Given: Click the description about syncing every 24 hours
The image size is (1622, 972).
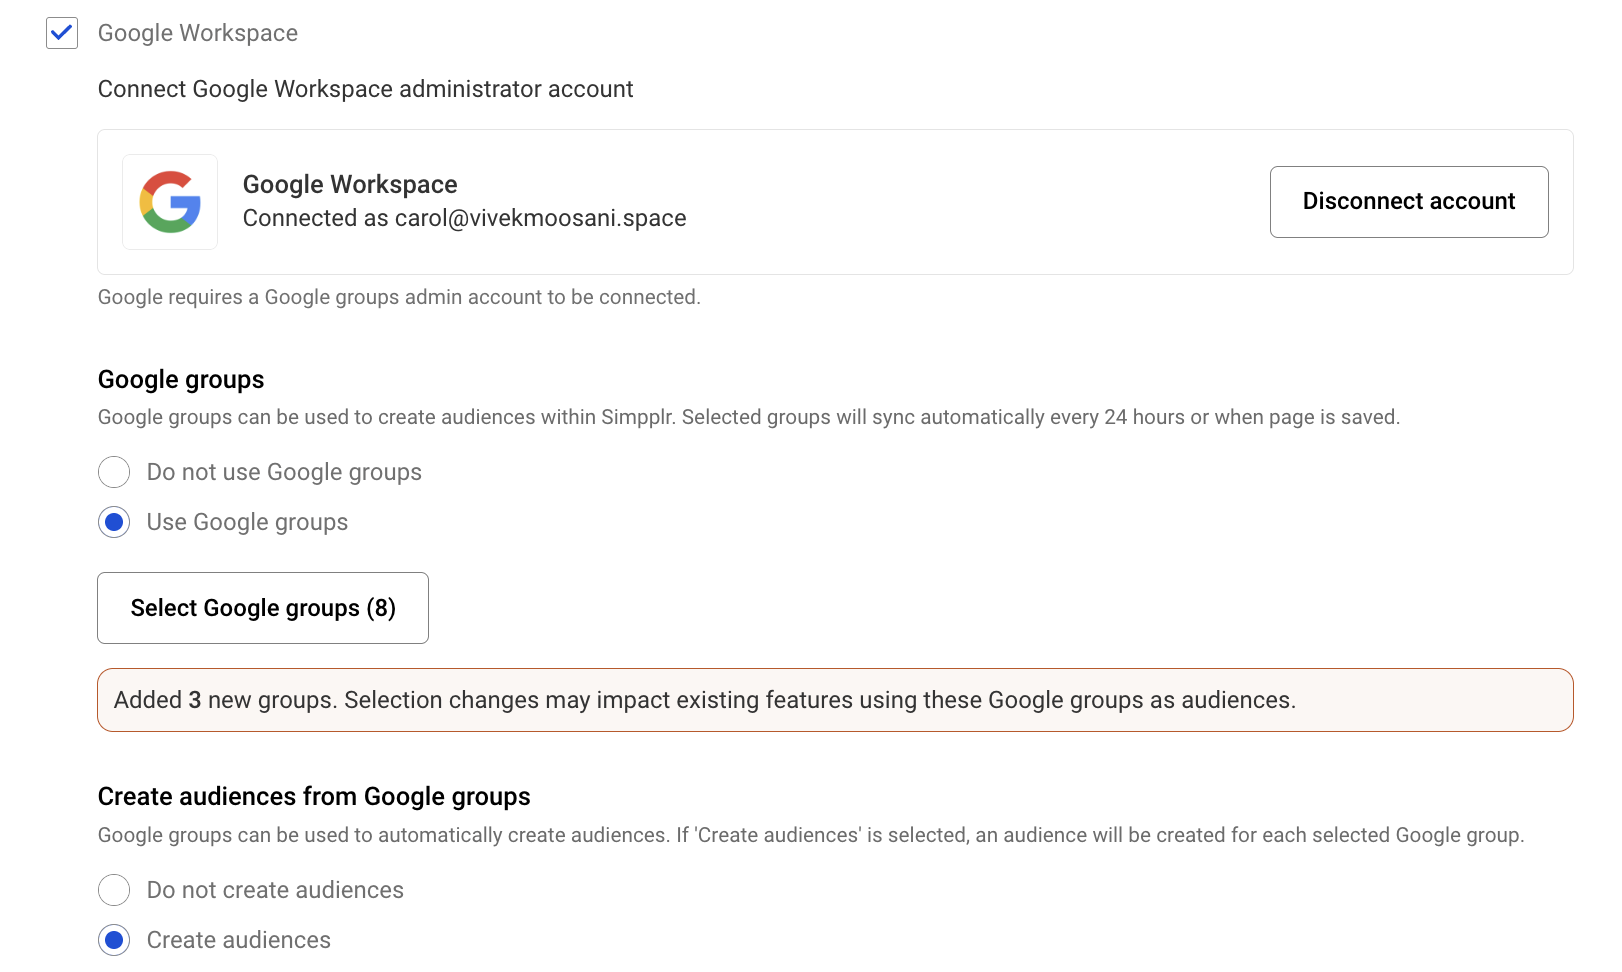Looking at the screenshot, I should pyautogui.click(x=748, y=417).
